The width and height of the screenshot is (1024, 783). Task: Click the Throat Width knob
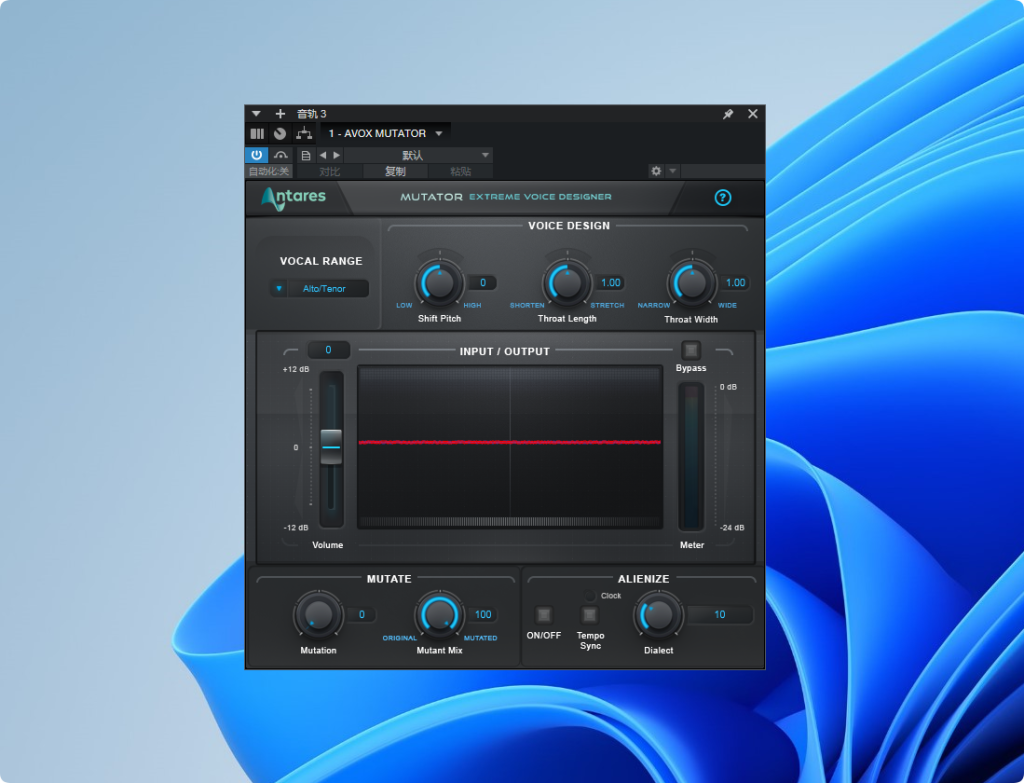(692, 283)
